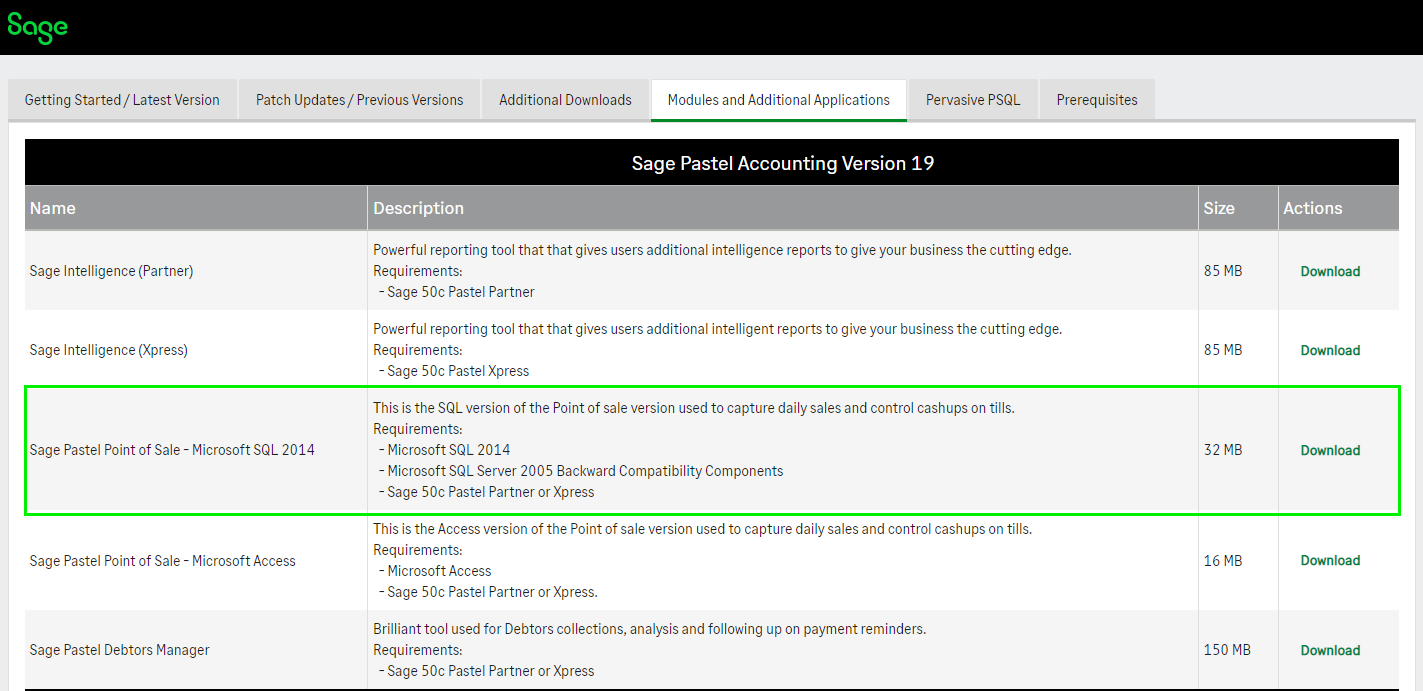
Task: Download Sage Pastel Point of Sale - Microsoft Access
Action: 1329,560
